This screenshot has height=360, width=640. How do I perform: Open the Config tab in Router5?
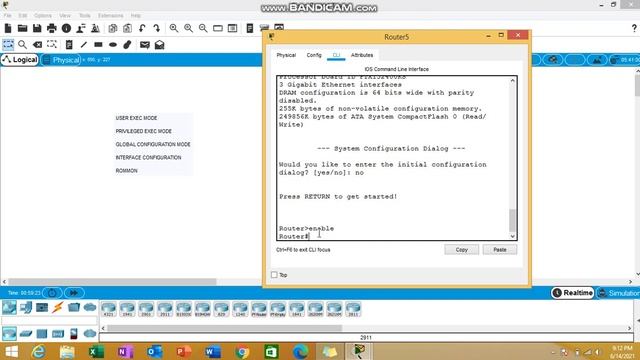(x=314, y=55)
